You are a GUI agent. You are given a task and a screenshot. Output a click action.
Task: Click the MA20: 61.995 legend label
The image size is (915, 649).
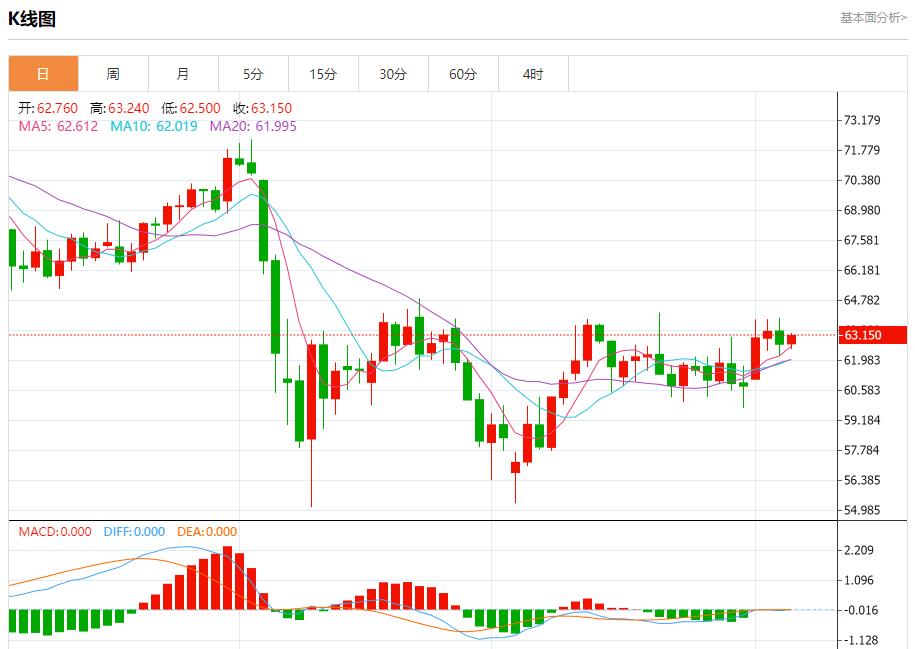[253, 126]
